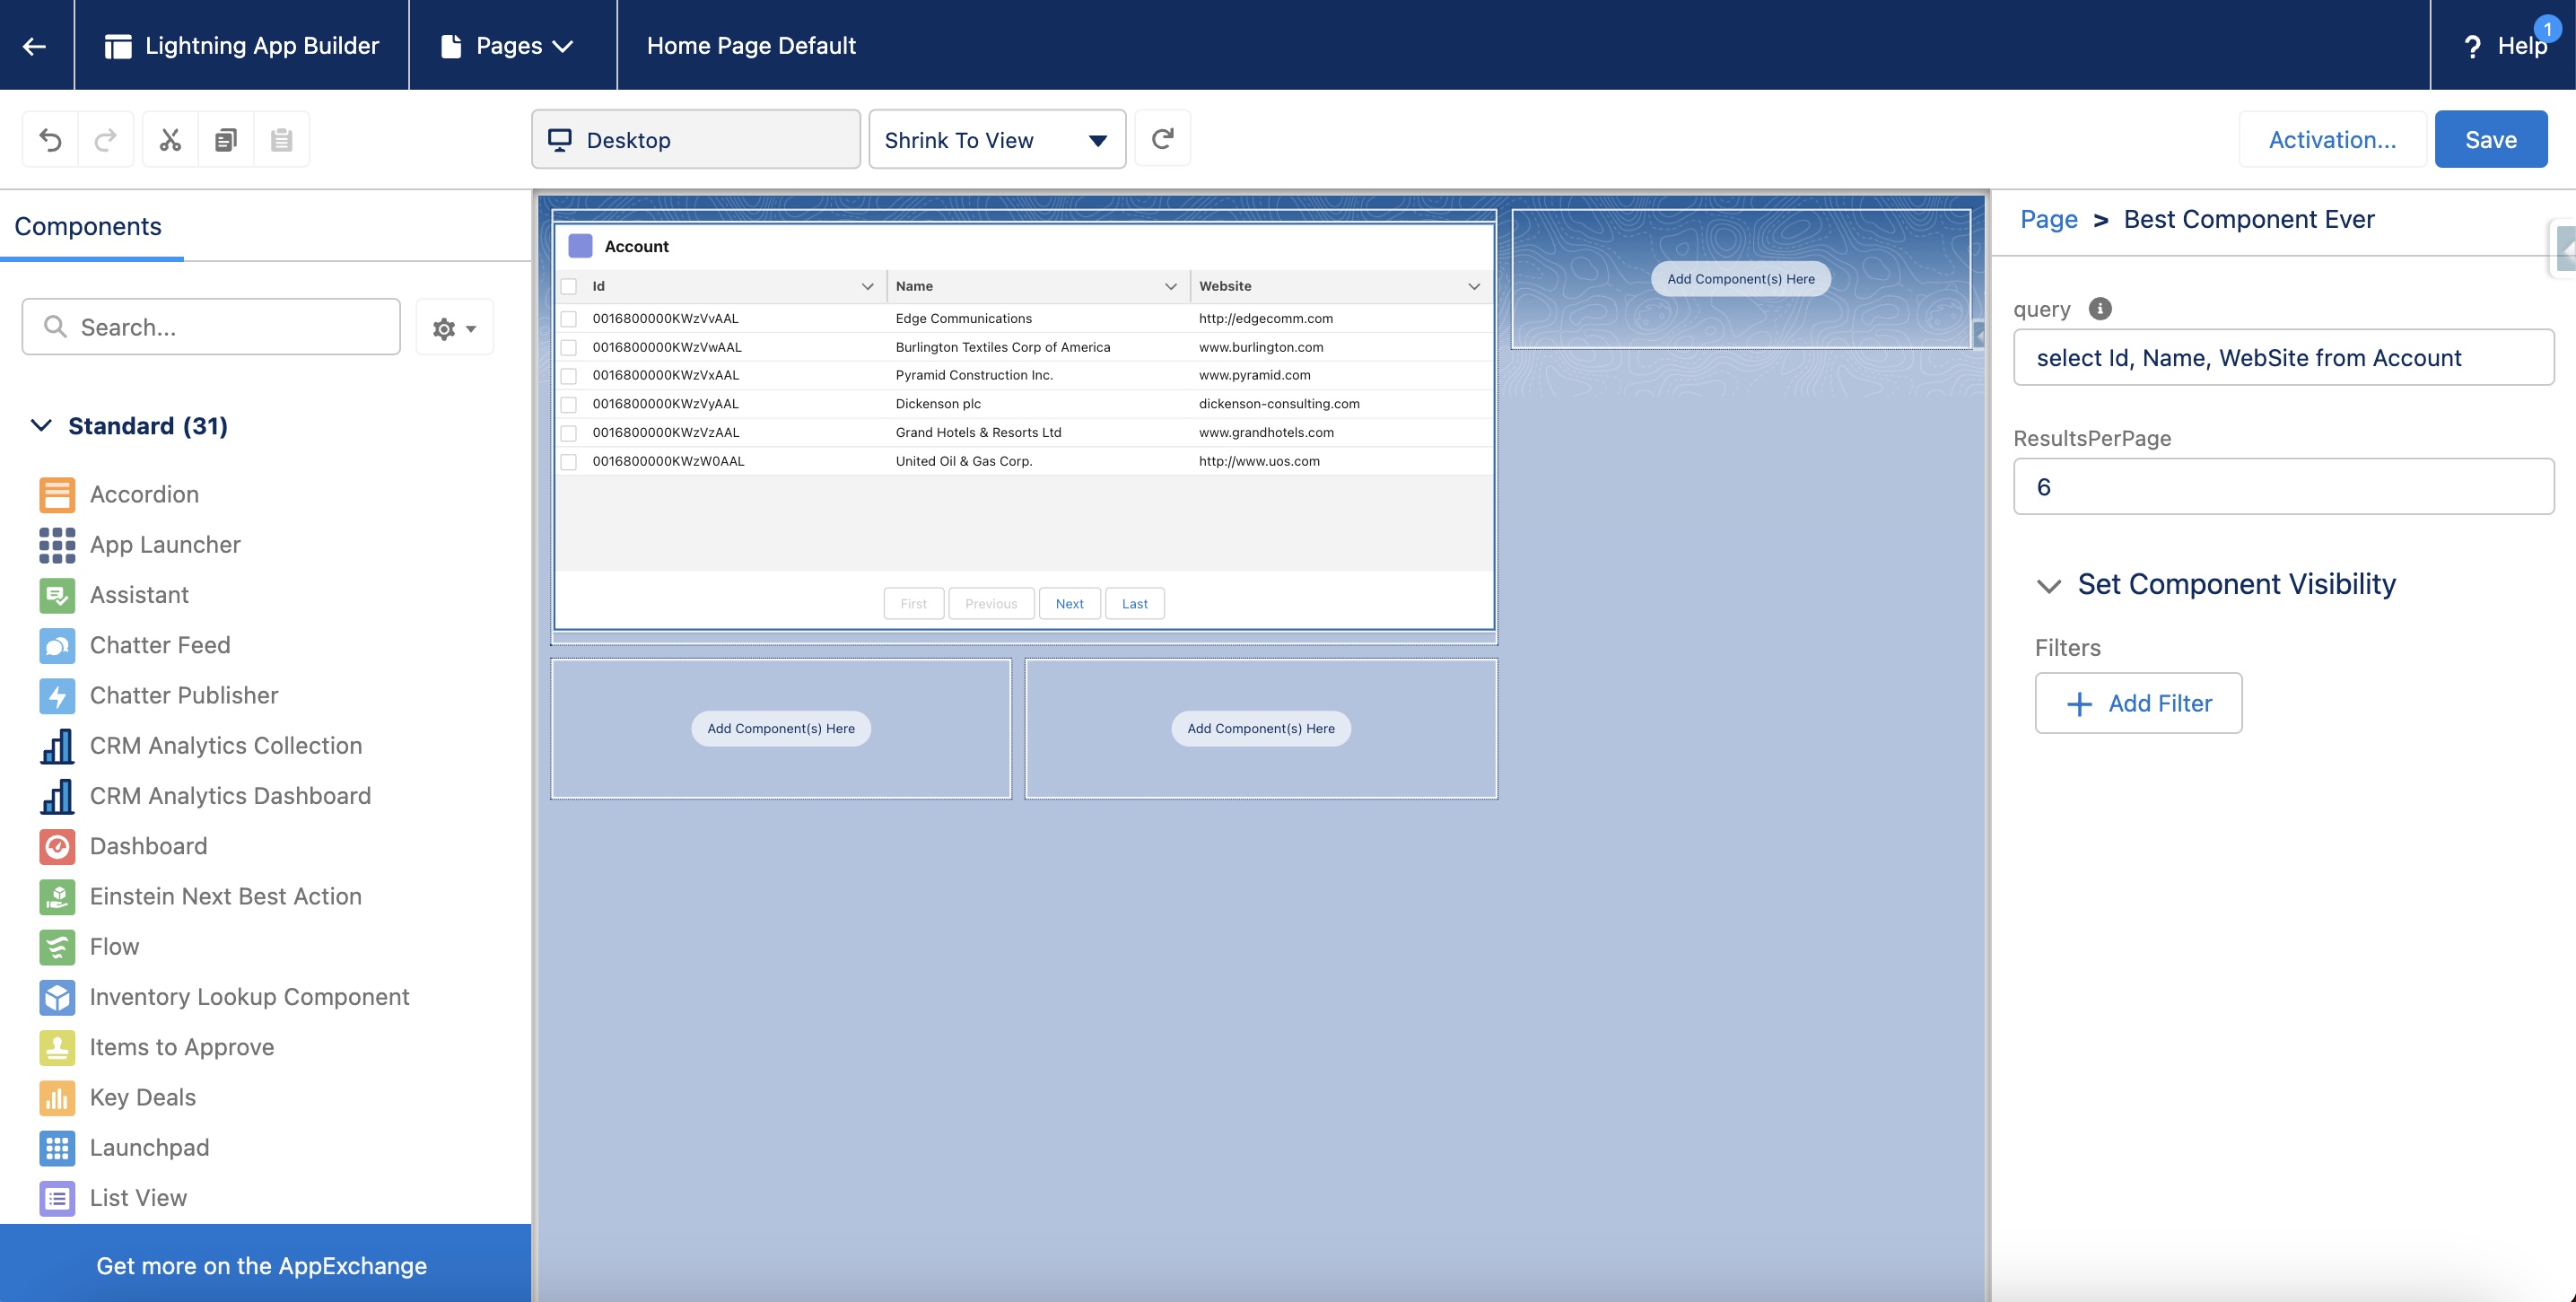2576x1302 pixels.
Task: Click the copy icon in the toolbar
Action: click(226, 139)
